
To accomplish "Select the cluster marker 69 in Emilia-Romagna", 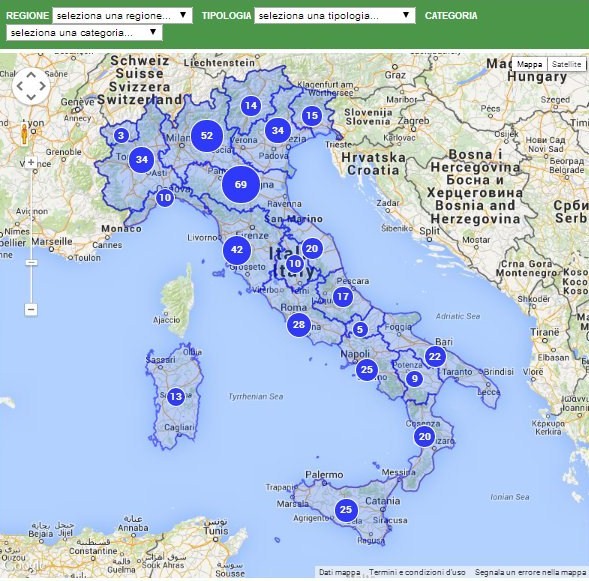I will (x=241, y=184).
